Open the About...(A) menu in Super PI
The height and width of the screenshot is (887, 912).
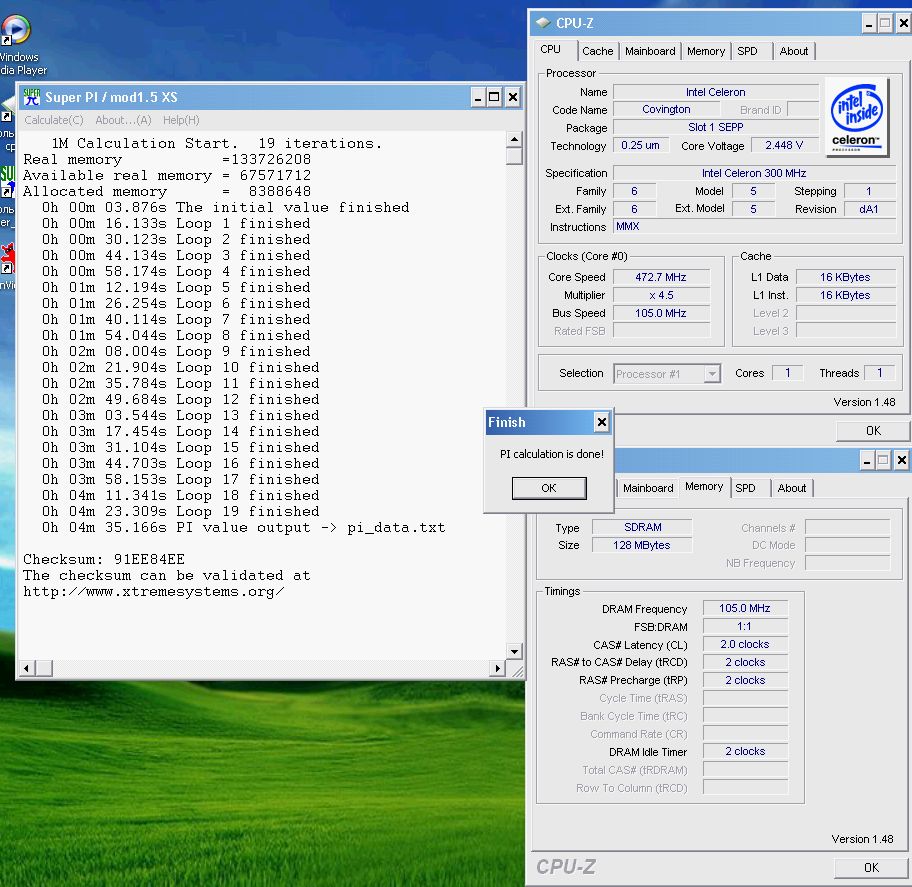coord(123,120)
